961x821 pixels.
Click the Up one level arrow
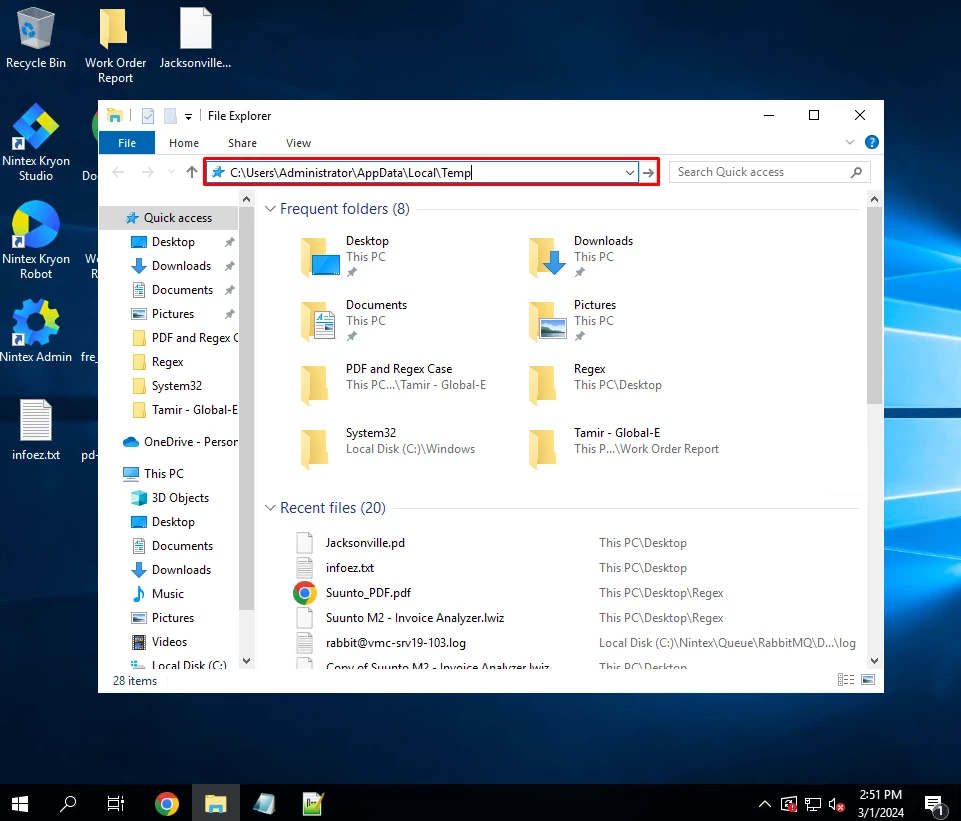click(x=192, y=172)
